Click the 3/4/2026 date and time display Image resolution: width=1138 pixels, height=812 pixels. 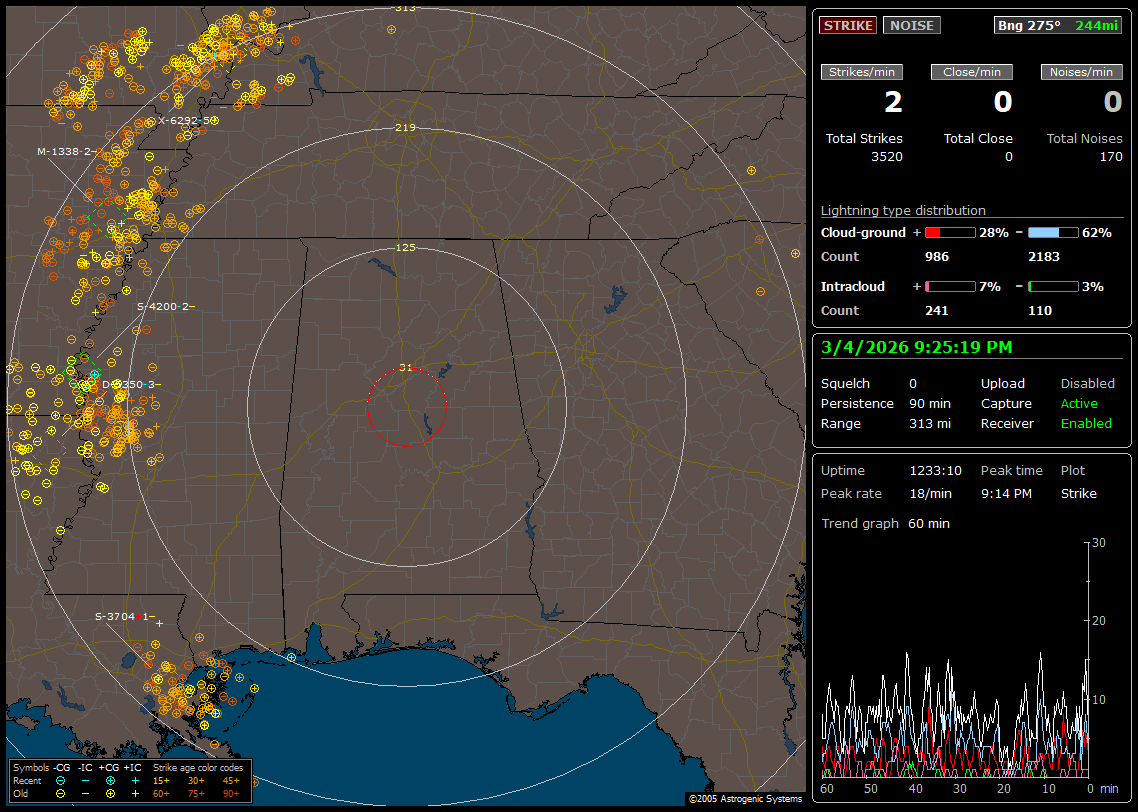pos(916,348)
